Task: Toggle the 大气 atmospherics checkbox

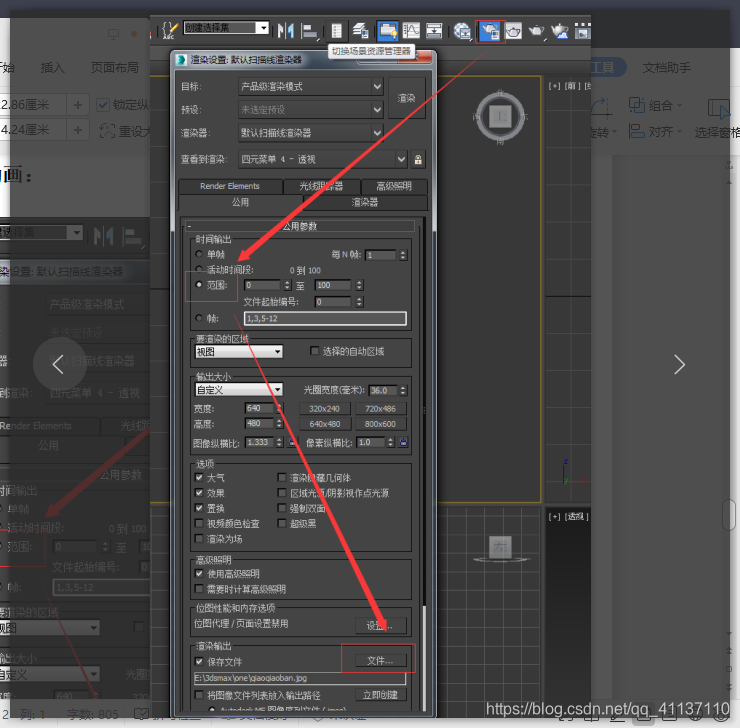Action: click(x=199, y=477)
